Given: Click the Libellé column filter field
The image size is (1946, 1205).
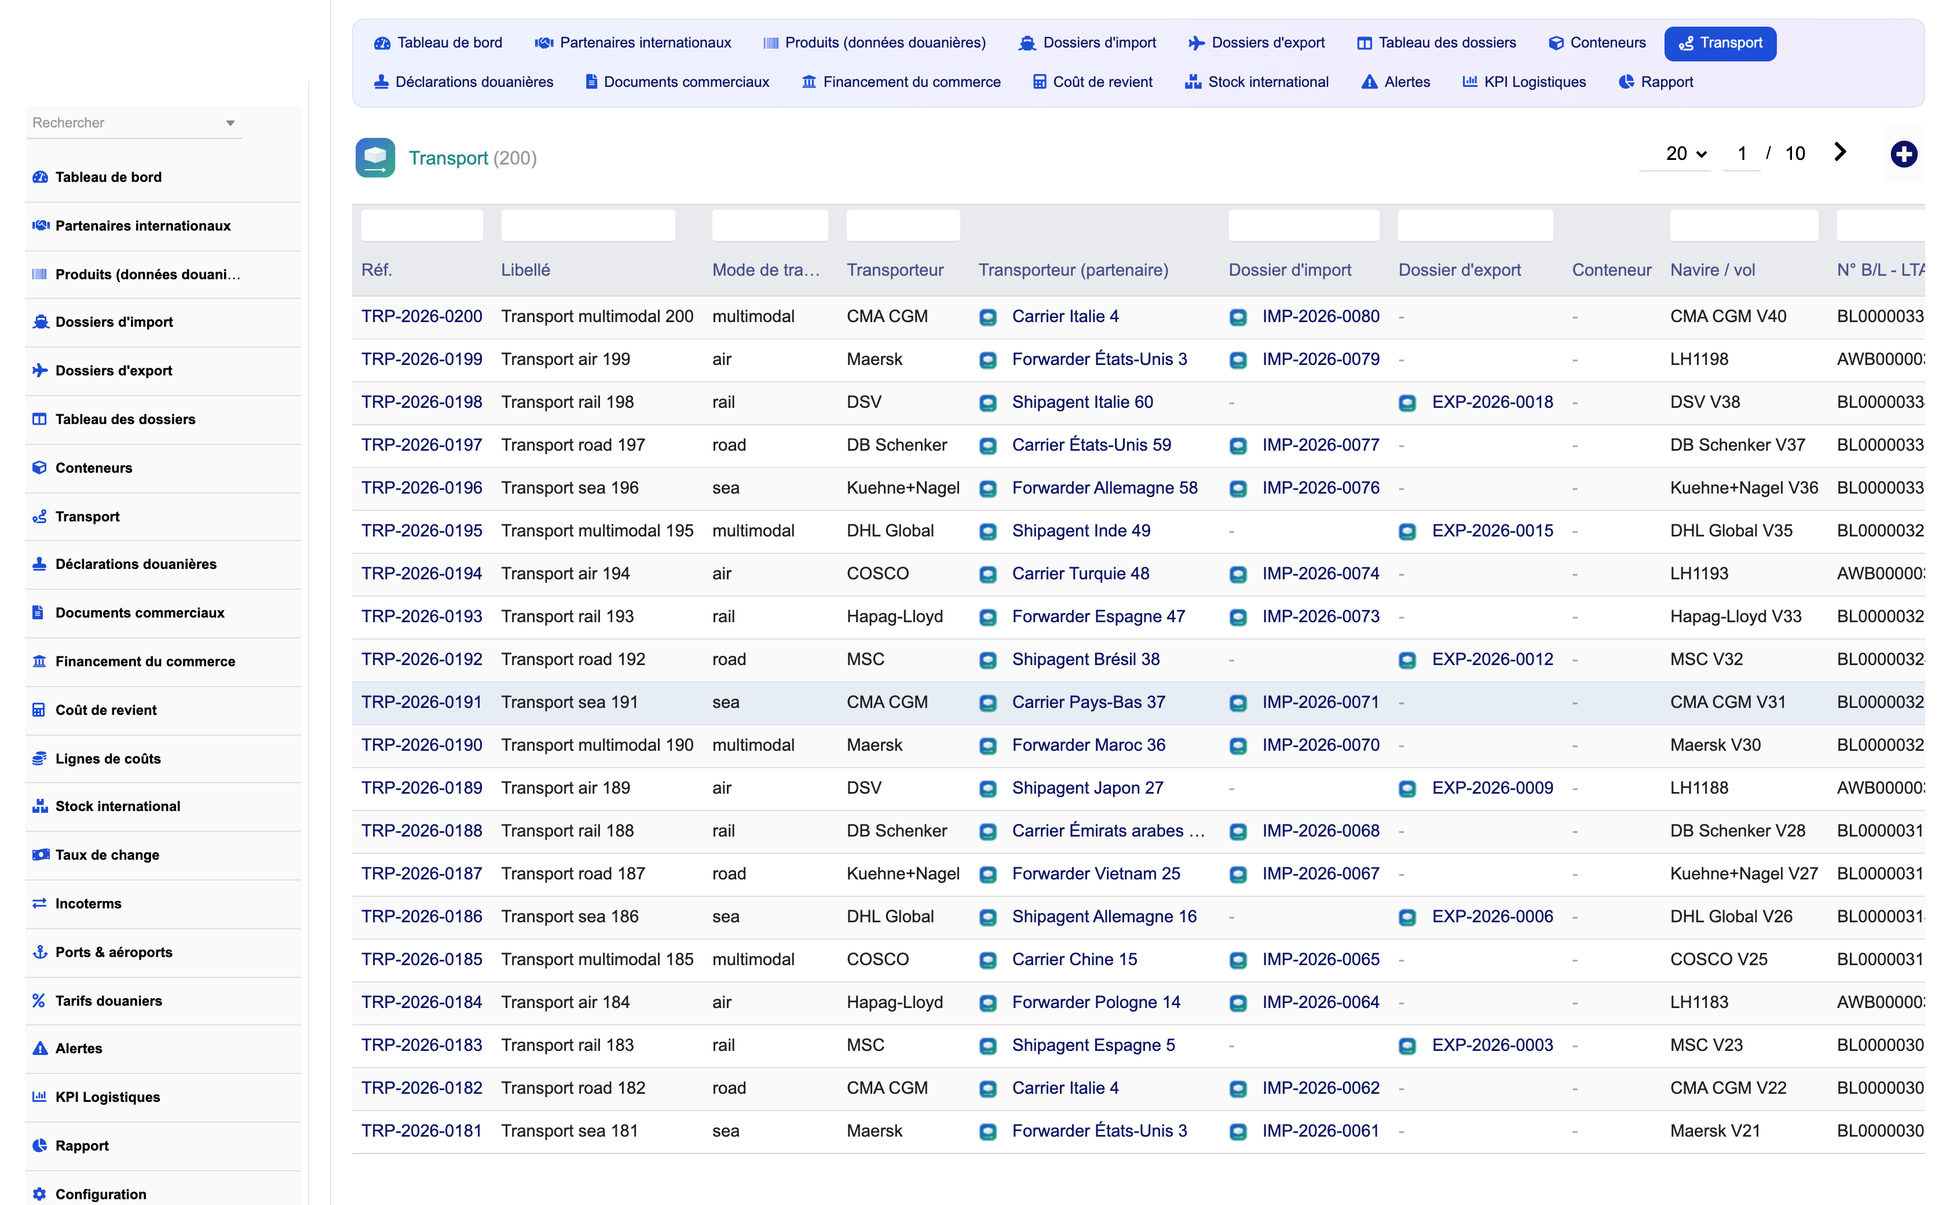Looking at the screenshot, I should [x=588, y=225].
